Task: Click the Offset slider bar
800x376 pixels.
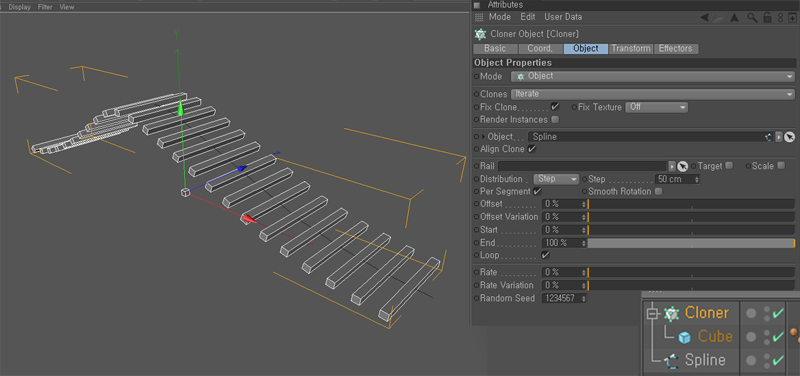Action: point(691,204)
